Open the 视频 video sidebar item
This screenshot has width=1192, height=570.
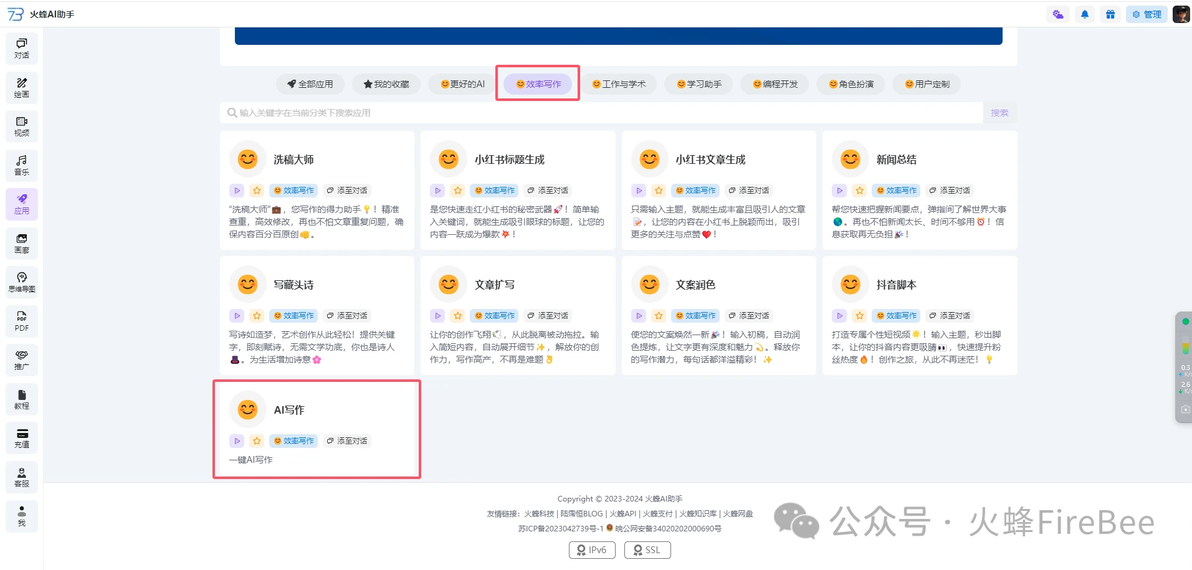pyautogui.click(x=21, y=126)
